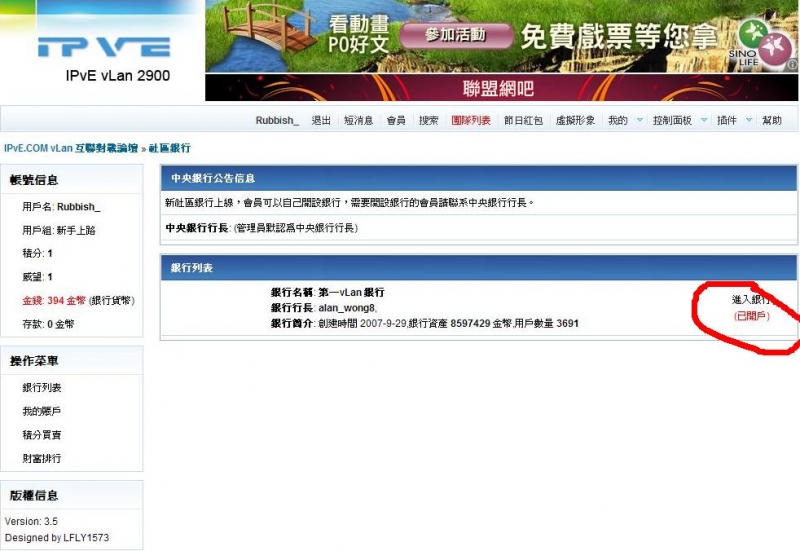Click the IPvE logo
Screen dimensions: 800x551
(x=104, y=47)
